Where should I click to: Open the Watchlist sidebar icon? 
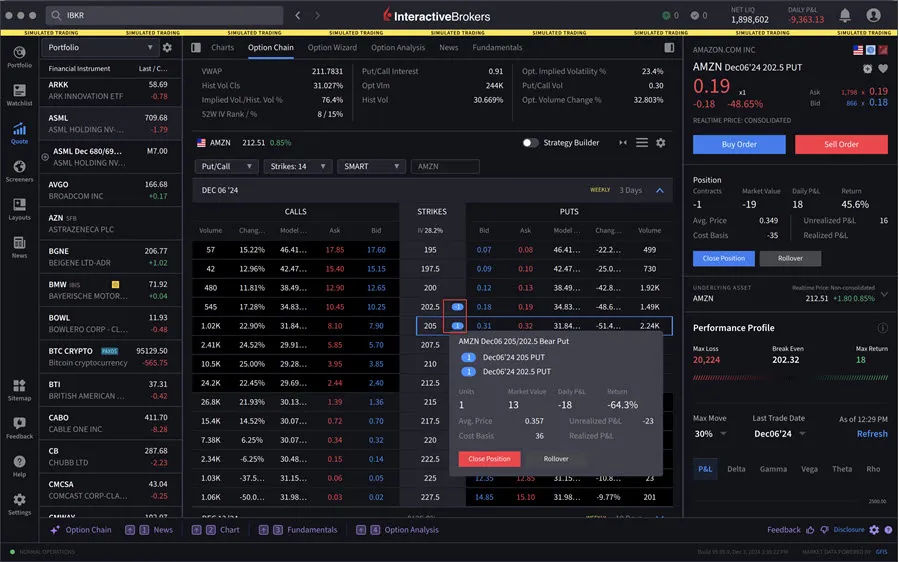[x=19, y=95]
